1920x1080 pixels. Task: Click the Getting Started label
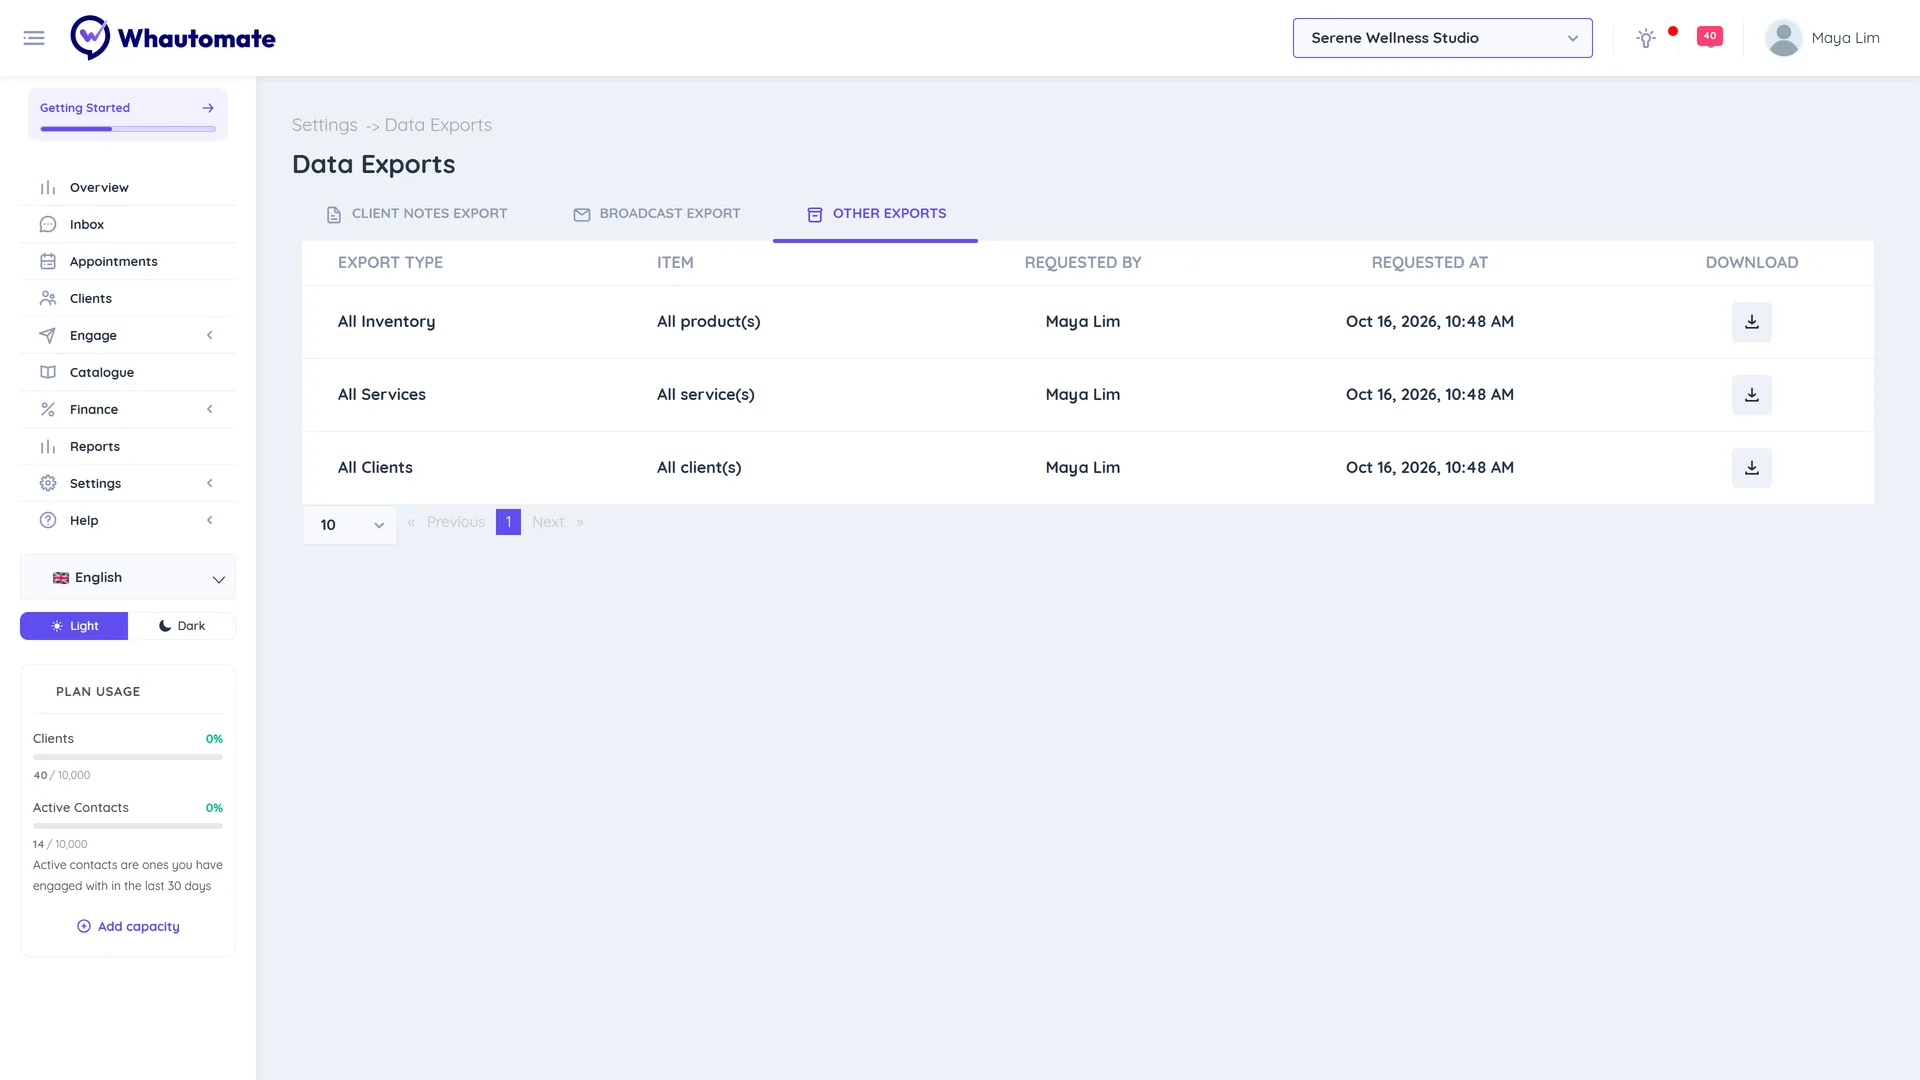point(85,108)
